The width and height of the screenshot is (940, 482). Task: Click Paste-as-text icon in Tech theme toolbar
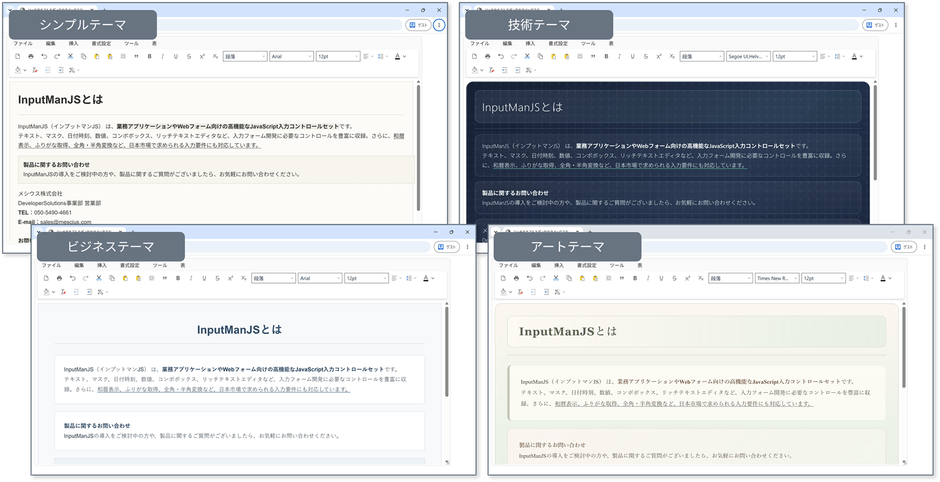pos(567,56)
